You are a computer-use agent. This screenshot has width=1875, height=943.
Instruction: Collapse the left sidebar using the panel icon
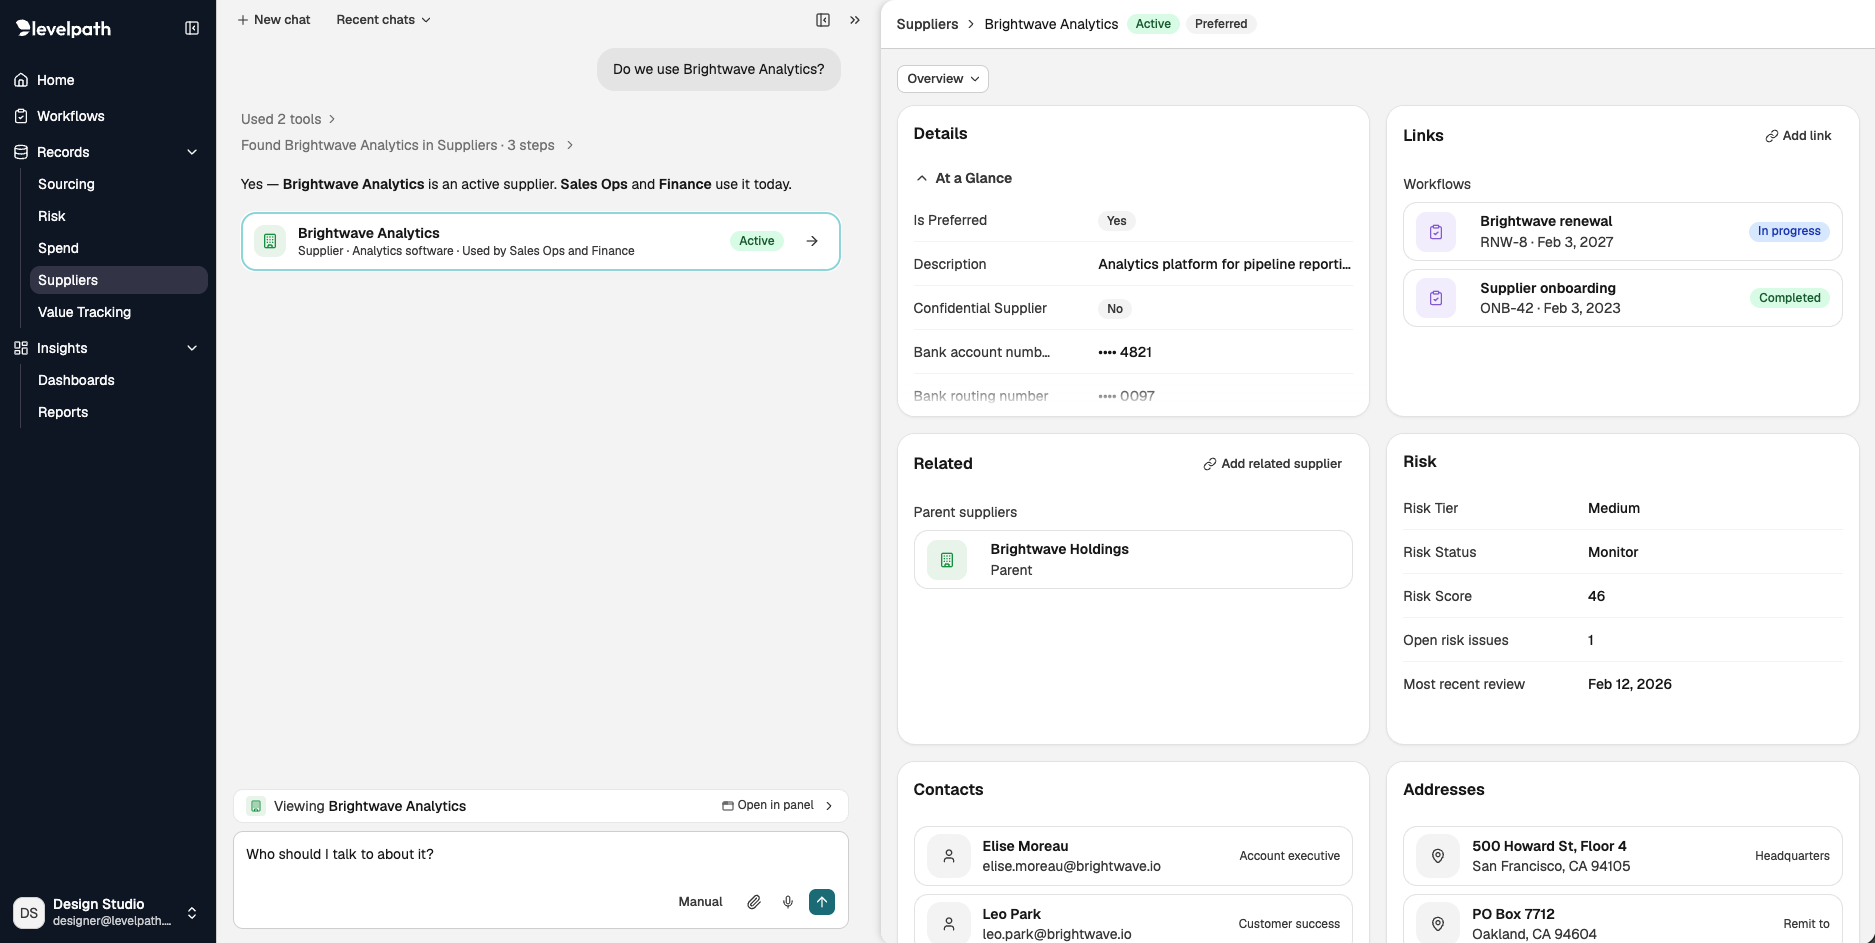(x=192, y=28)
